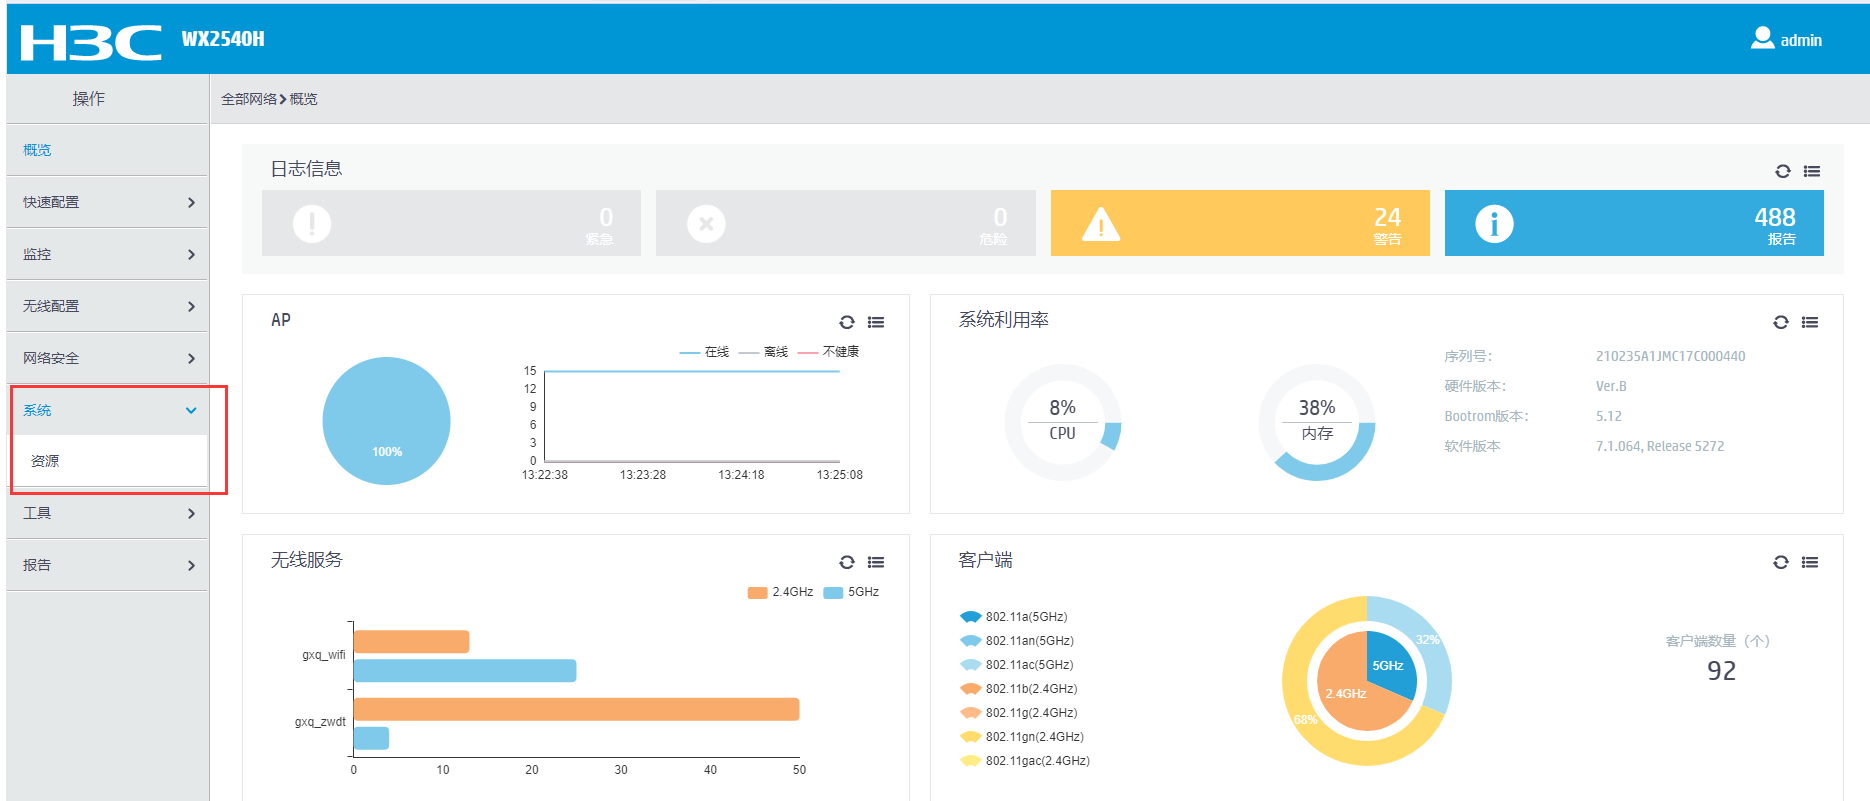Screen dimensions: 1870x801
Task: Expand the 快速配置 menu
Action: 107,202
